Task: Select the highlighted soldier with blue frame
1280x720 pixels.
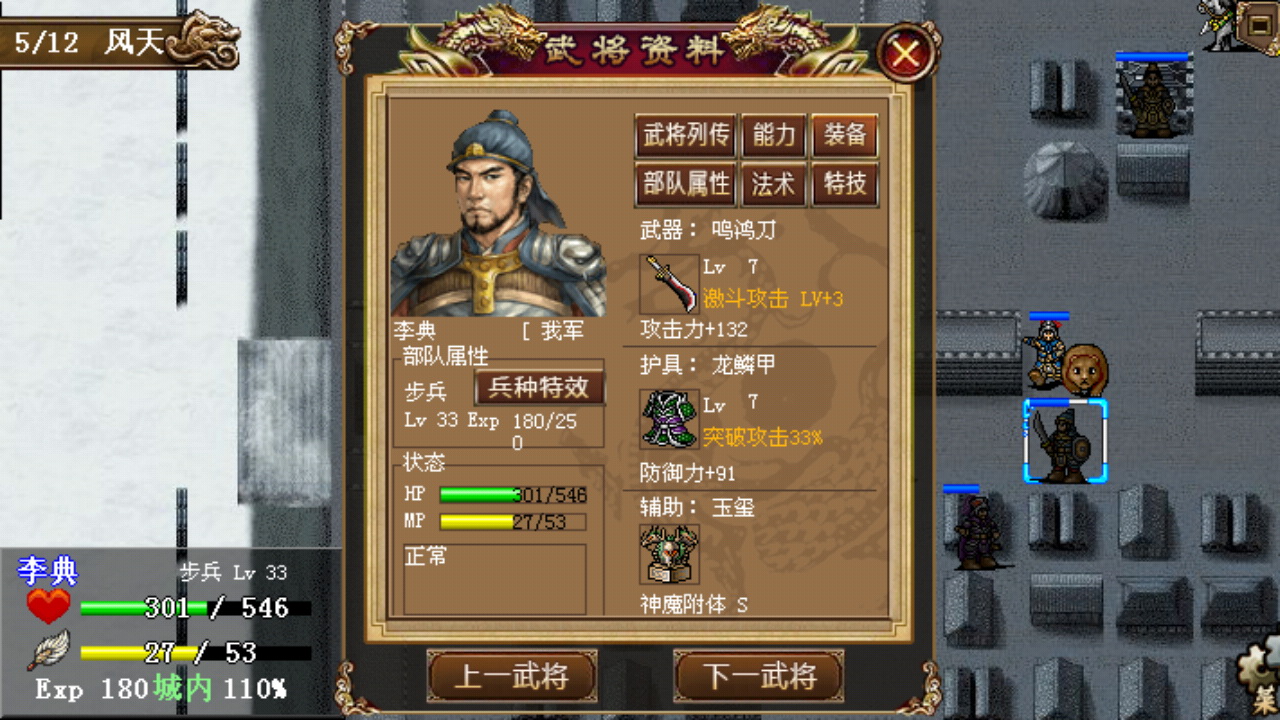Action: coord(1065,441)
